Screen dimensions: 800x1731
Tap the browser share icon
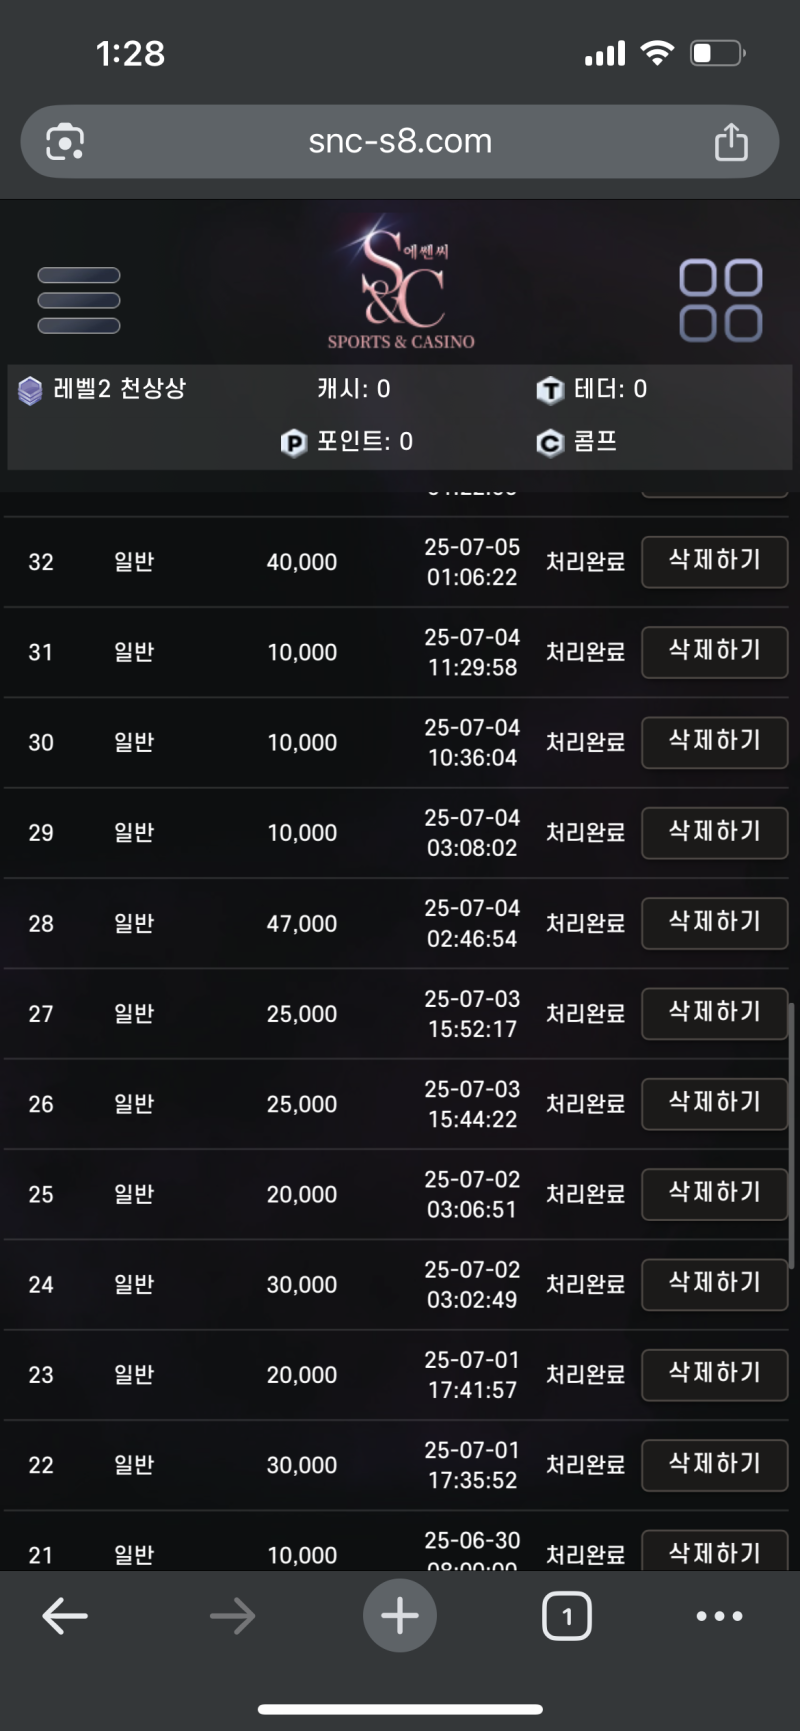point(731,142)
